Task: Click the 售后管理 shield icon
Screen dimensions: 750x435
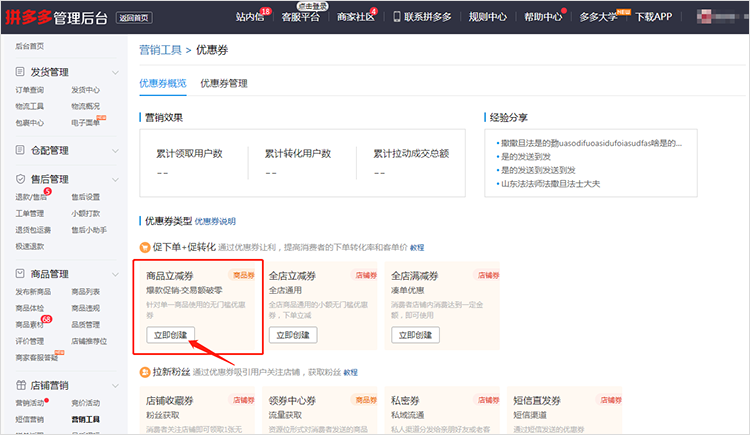Action: point(20,179)
